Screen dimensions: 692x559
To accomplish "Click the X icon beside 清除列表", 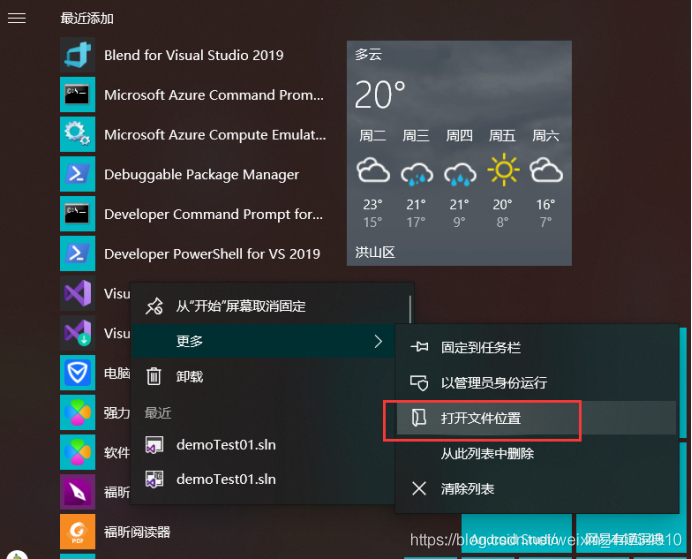I will click(419, 488).
